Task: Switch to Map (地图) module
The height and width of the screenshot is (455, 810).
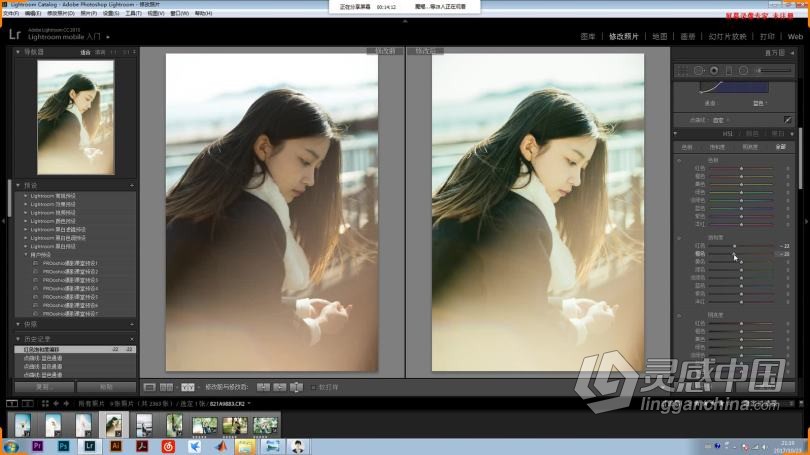Action: point(660,37)
